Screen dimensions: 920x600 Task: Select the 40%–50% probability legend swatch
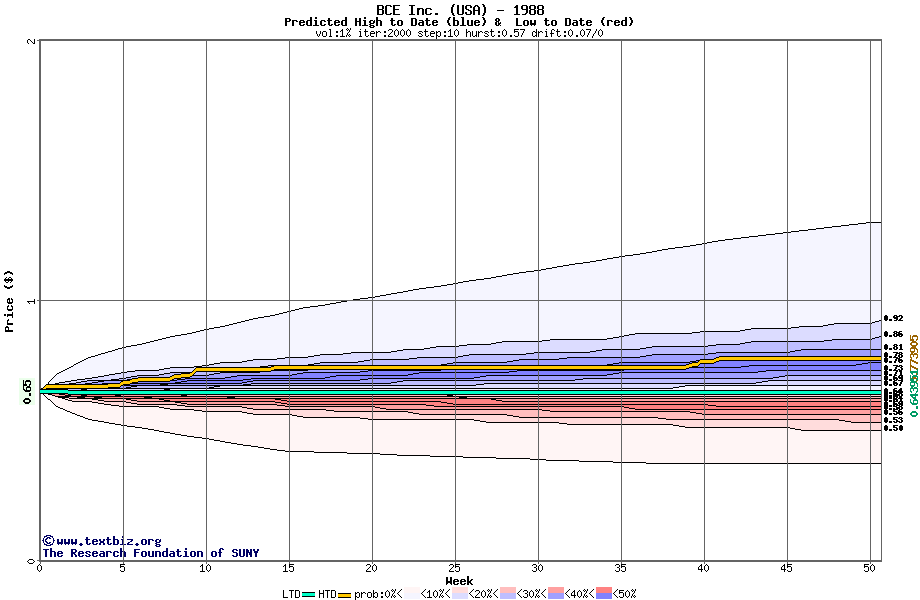603,594
